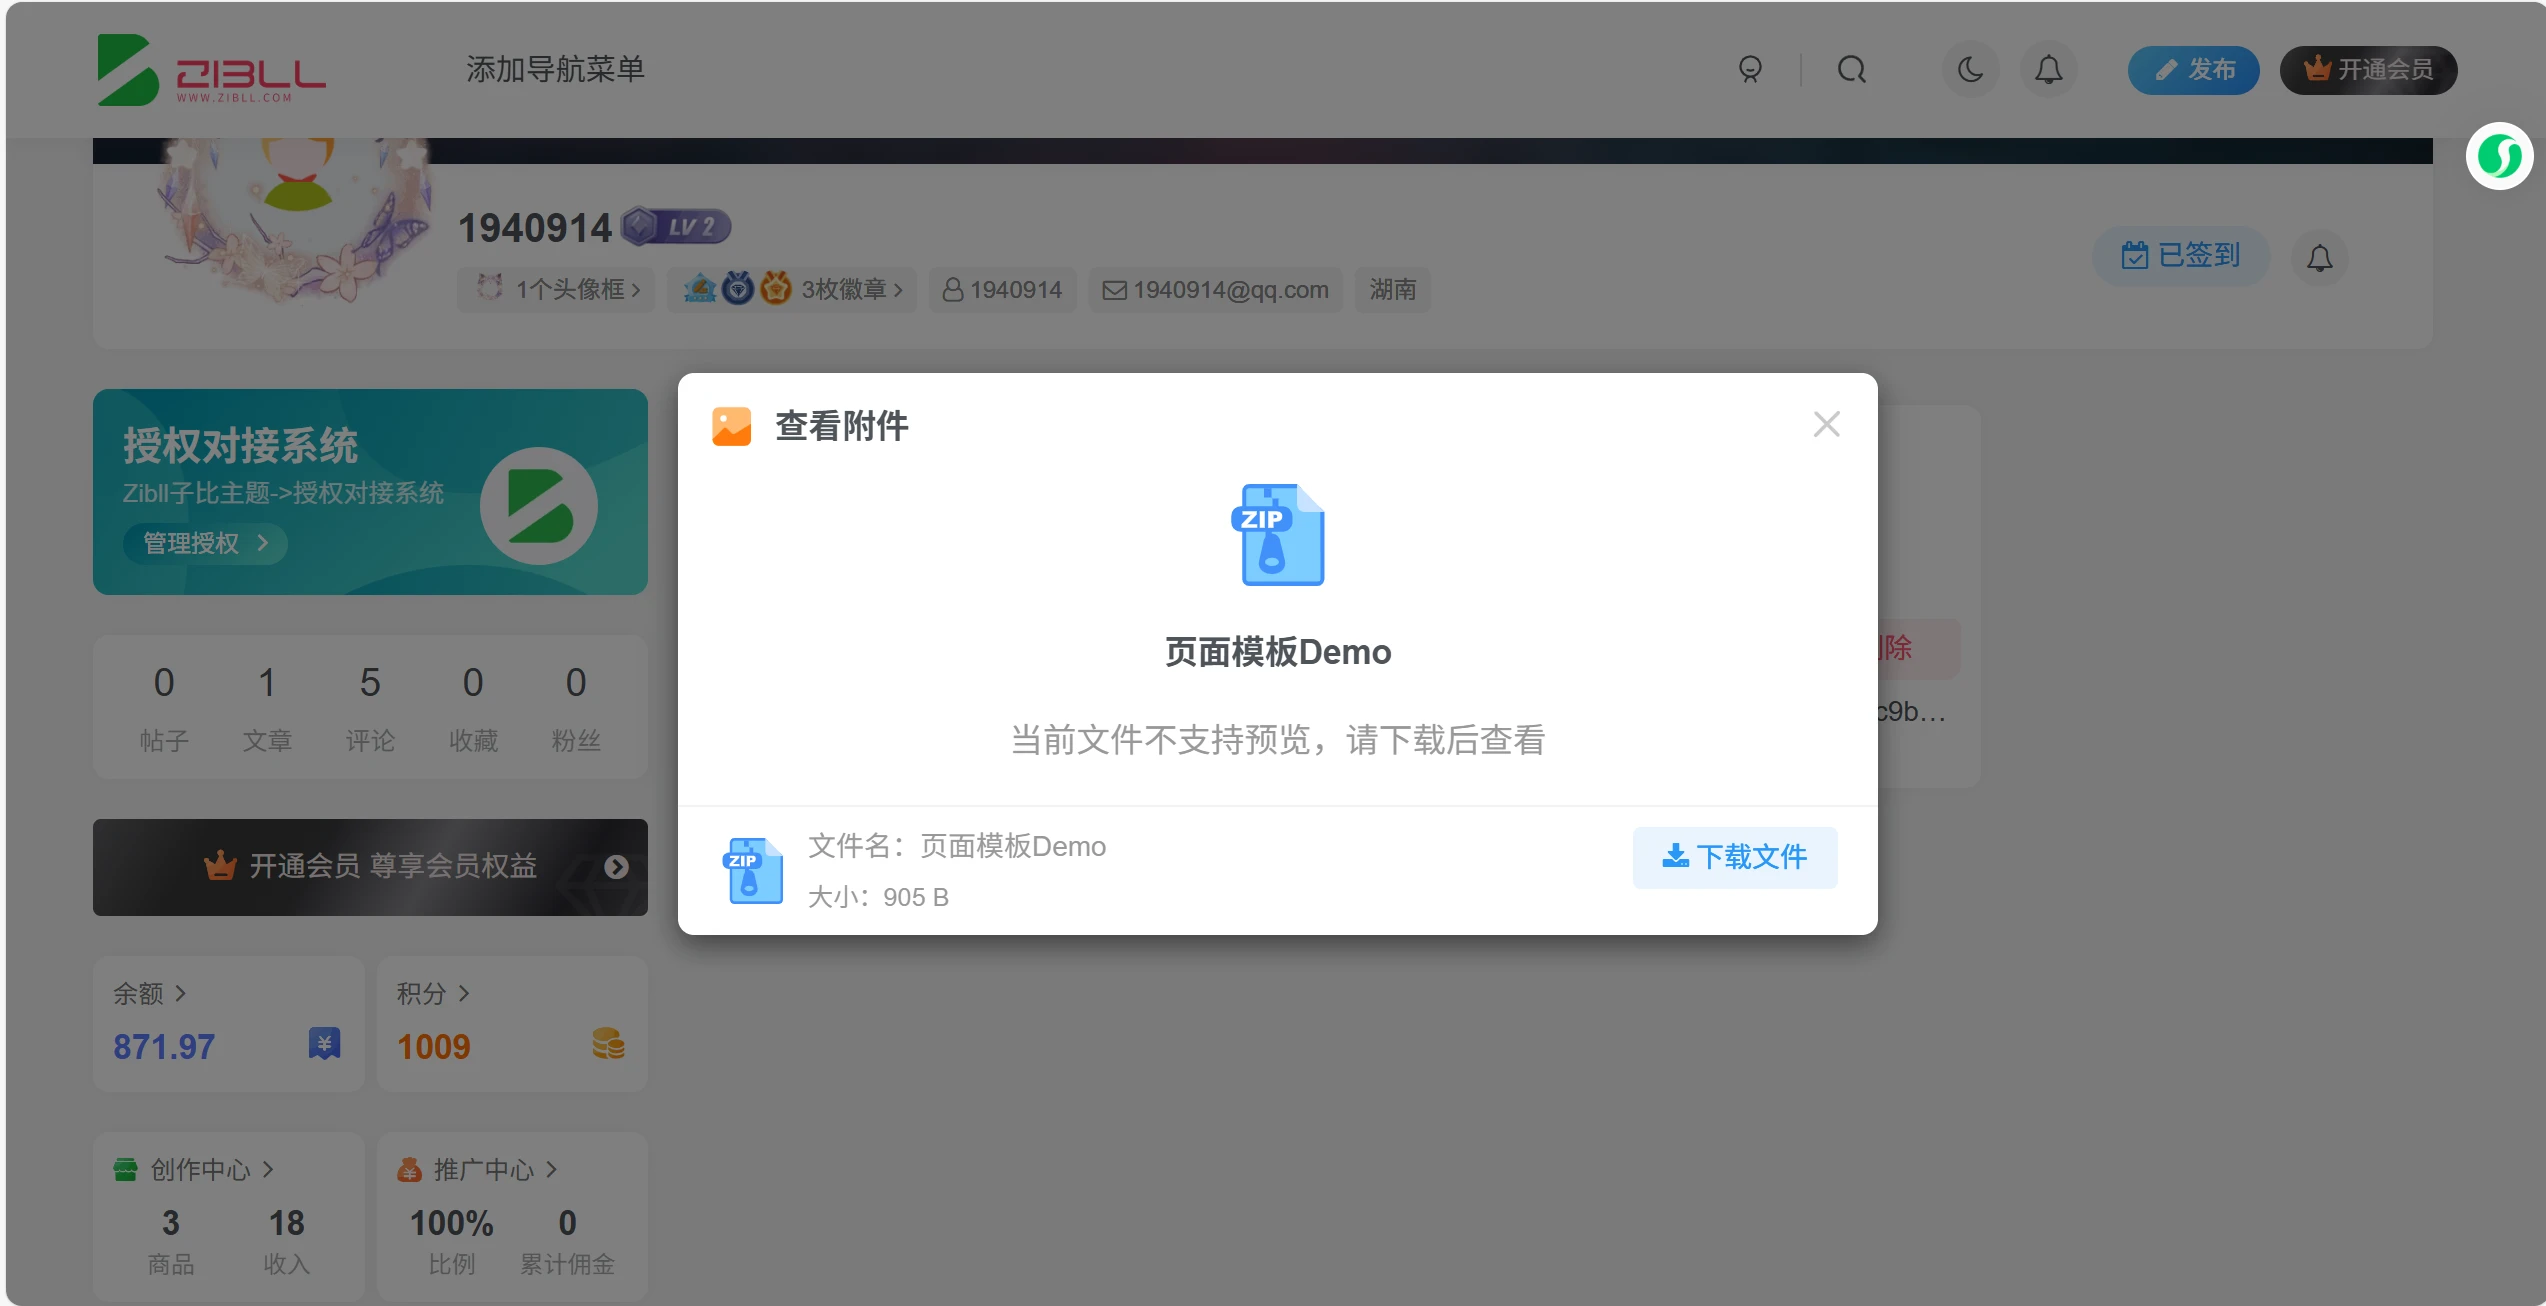Click the 发布 publish button
Image resolution: width=2546 pixels, height=1306 pixels.
(x=2193, y=70)
